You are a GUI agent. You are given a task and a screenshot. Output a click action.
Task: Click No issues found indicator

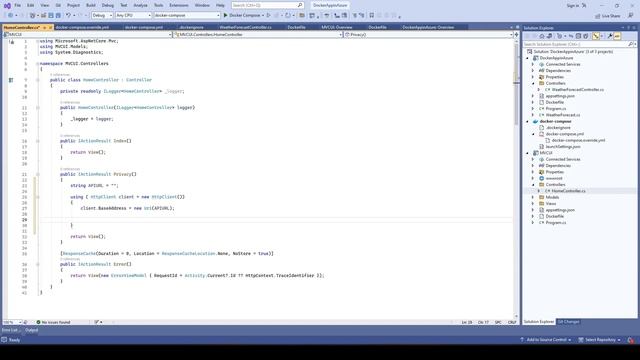(53, 322)
